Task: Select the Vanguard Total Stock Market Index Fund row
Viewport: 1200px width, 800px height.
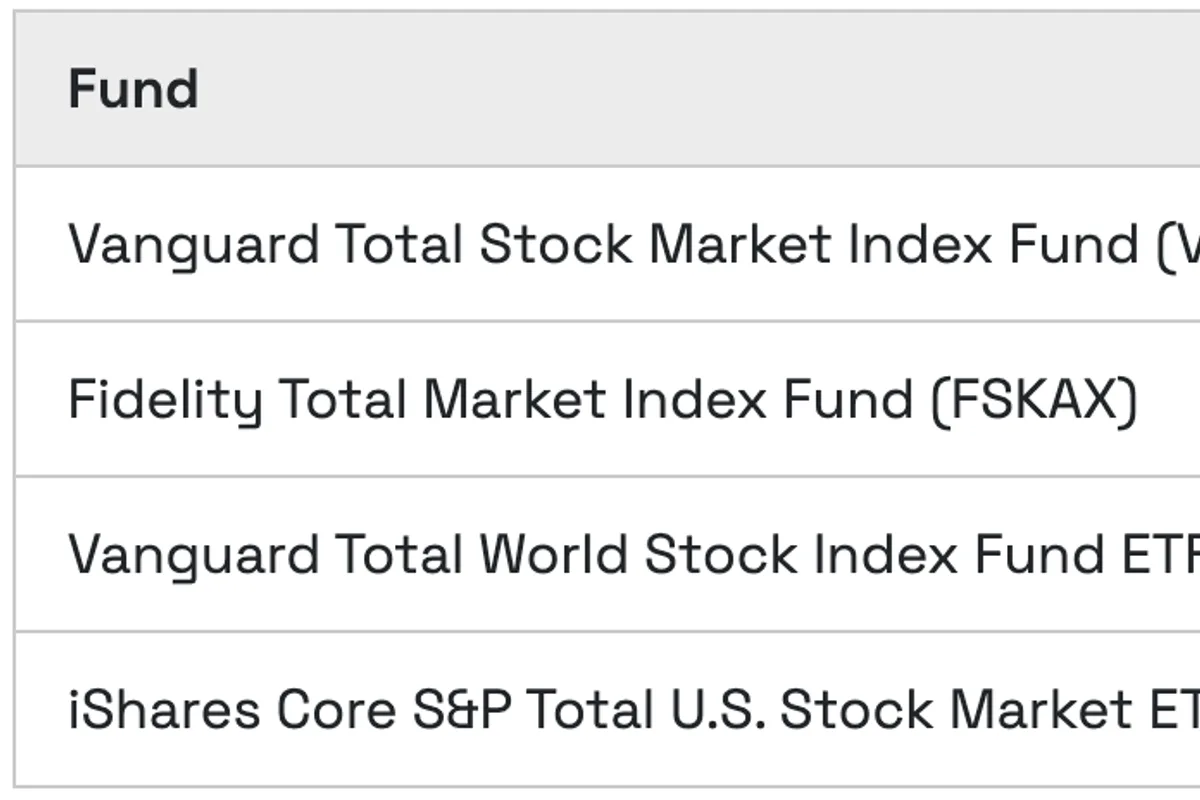Action: pyautogui.click(x=600, y=245)
